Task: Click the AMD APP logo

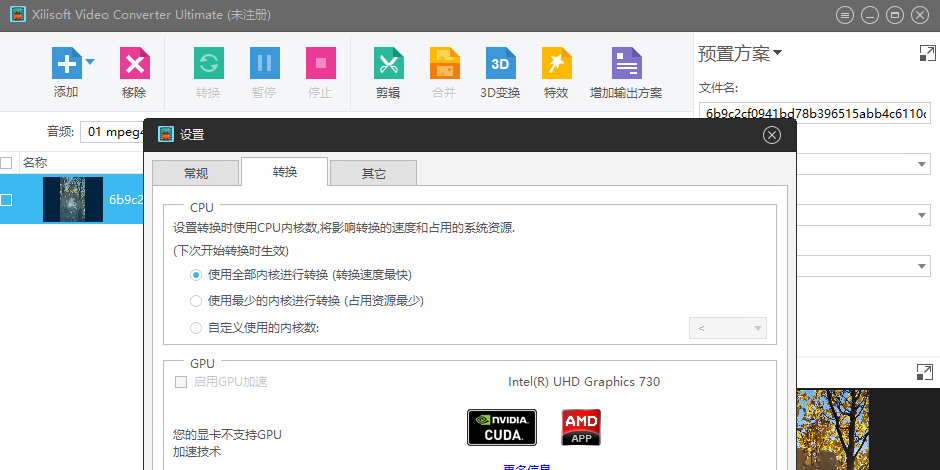Action: coord(581,427)
